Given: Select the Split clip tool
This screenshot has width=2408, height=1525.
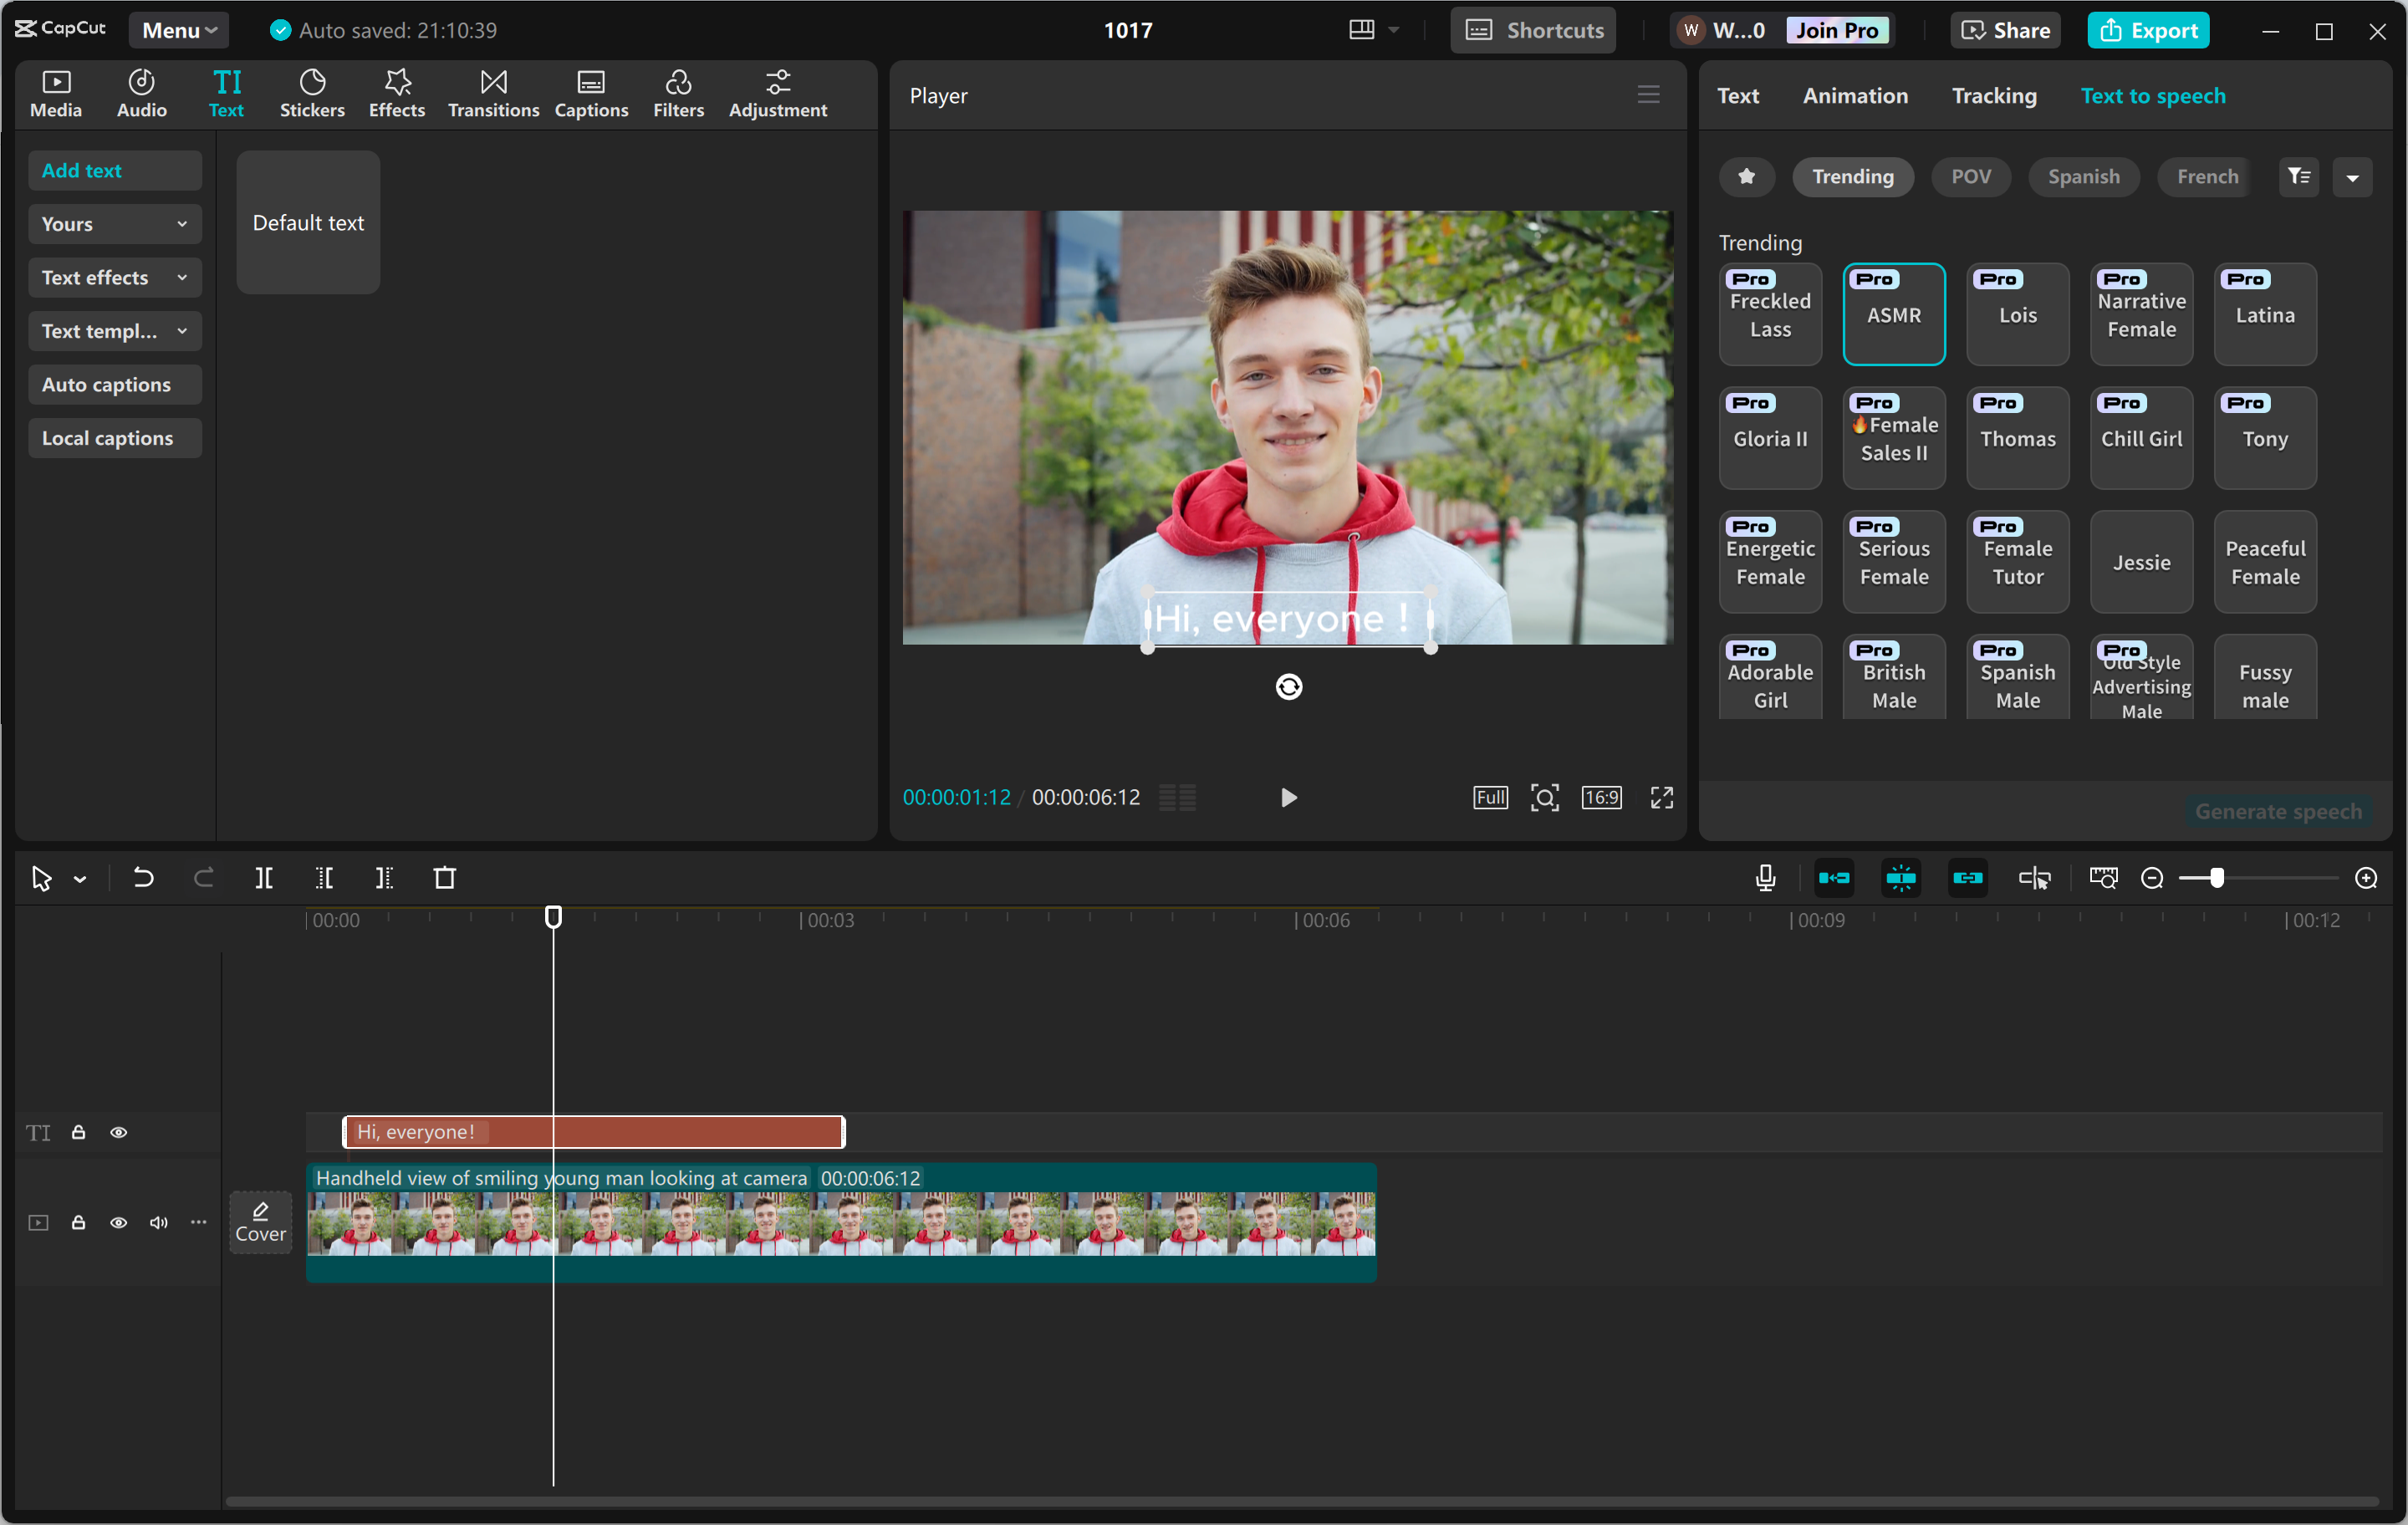Looking at the screenshot, I should [264, 878].
